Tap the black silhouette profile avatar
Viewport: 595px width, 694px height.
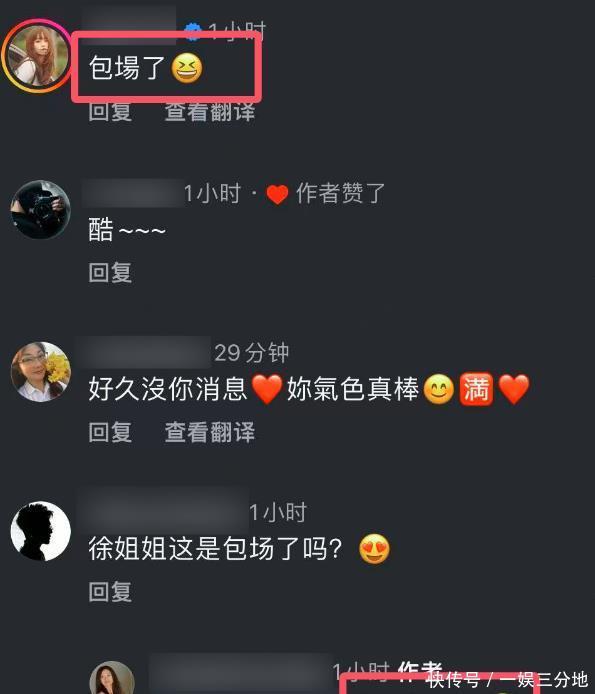(x=40, y=531)
